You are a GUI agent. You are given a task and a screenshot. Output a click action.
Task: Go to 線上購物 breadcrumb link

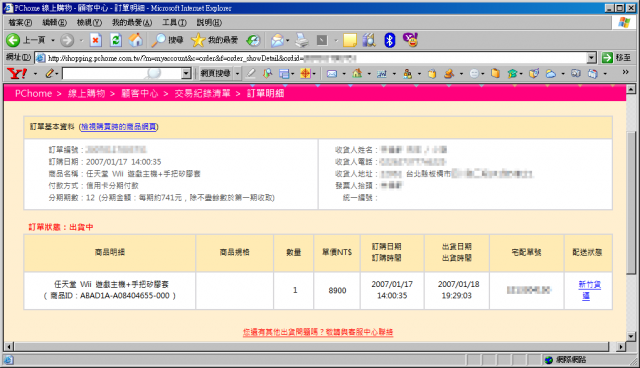87,93
